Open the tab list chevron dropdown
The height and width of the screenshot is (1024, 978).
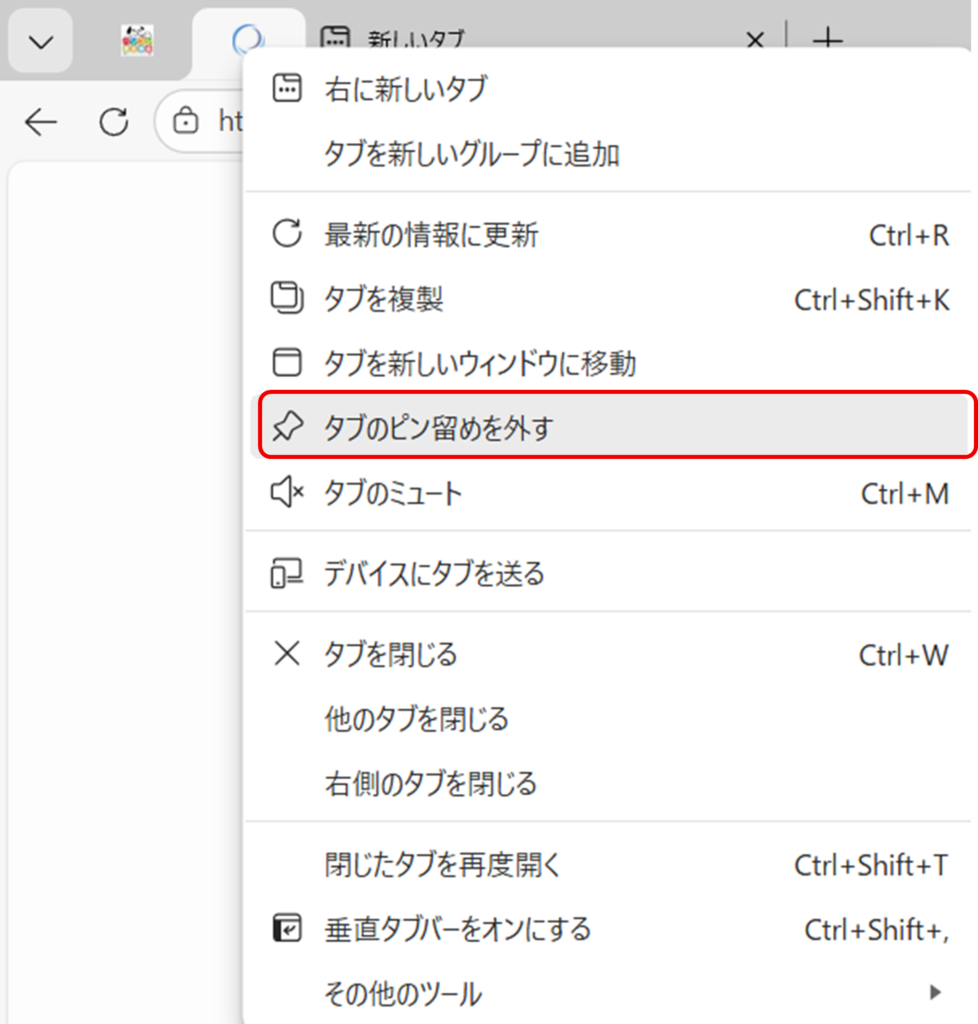pos(41,41)
